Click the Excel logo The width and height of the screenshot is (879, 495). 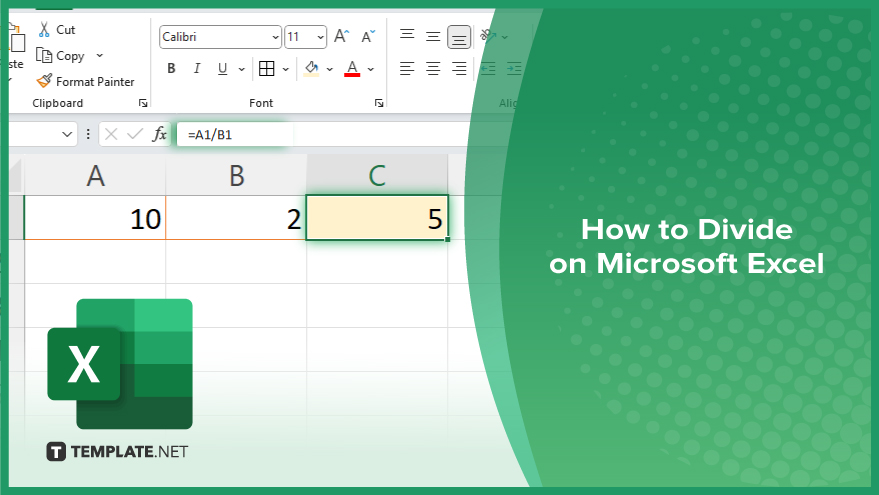(120, 364)
